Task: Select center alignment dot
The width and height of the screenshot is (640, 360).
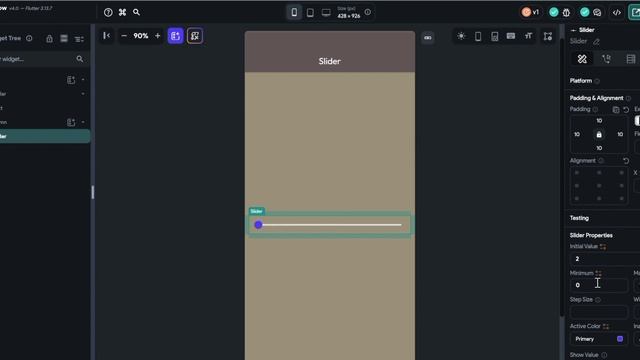Action: 599,186
